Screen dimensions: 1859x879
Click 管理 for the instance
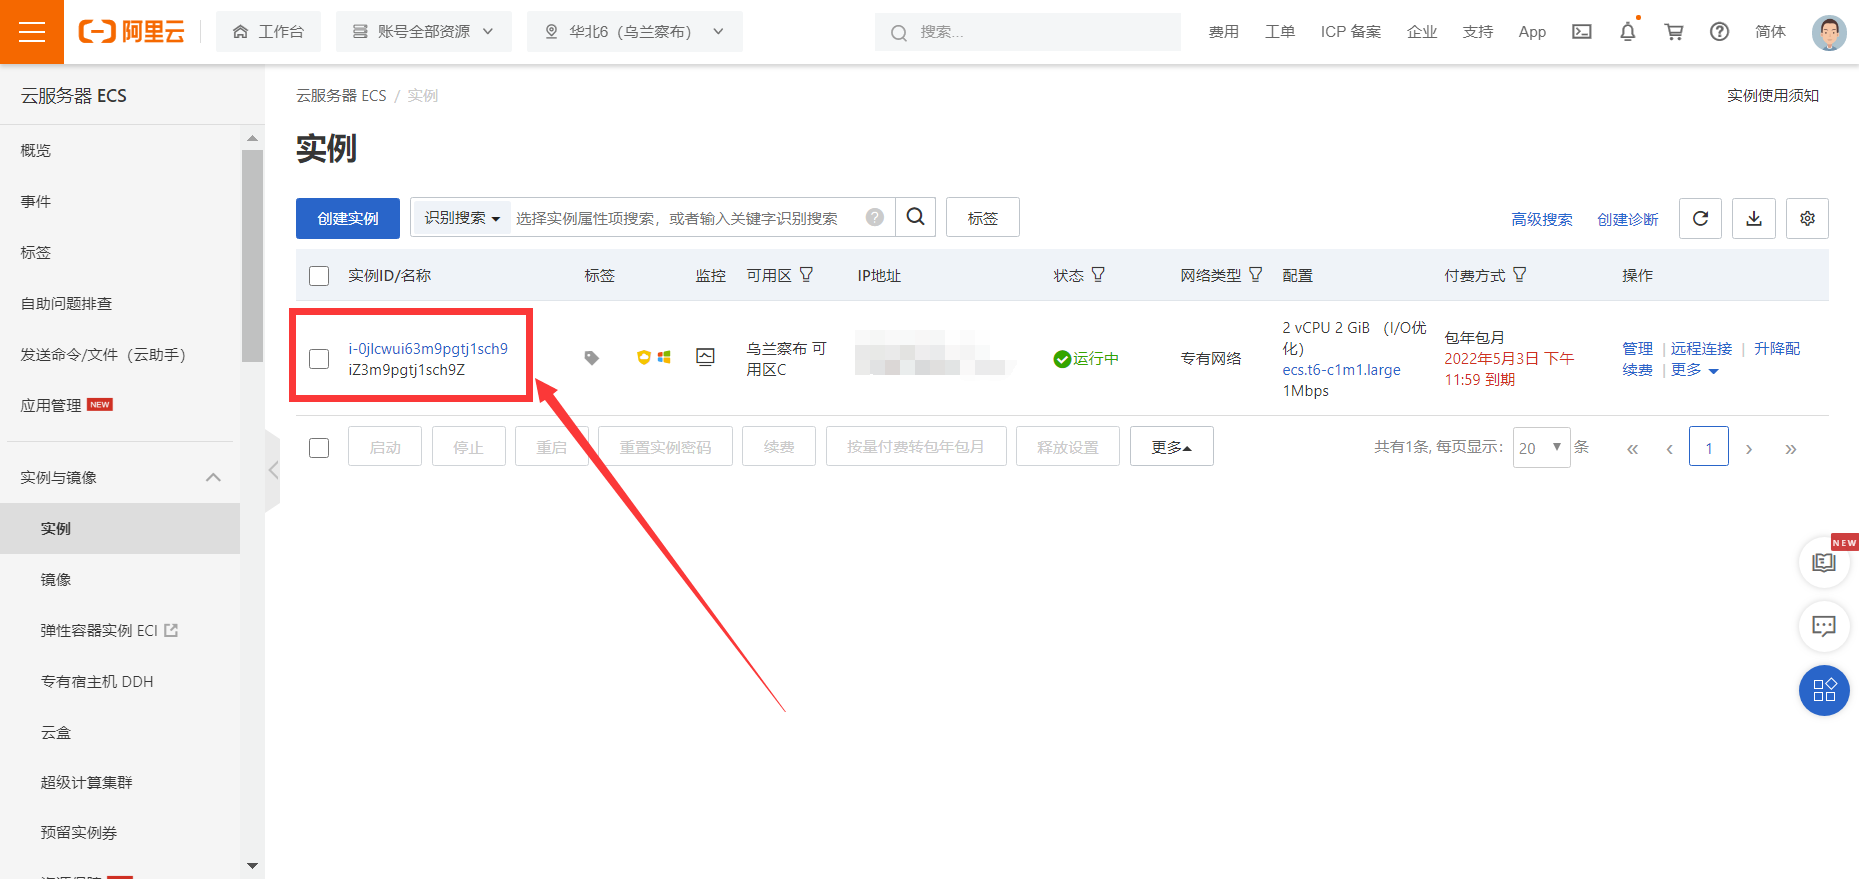click(x=1637, y=348)
